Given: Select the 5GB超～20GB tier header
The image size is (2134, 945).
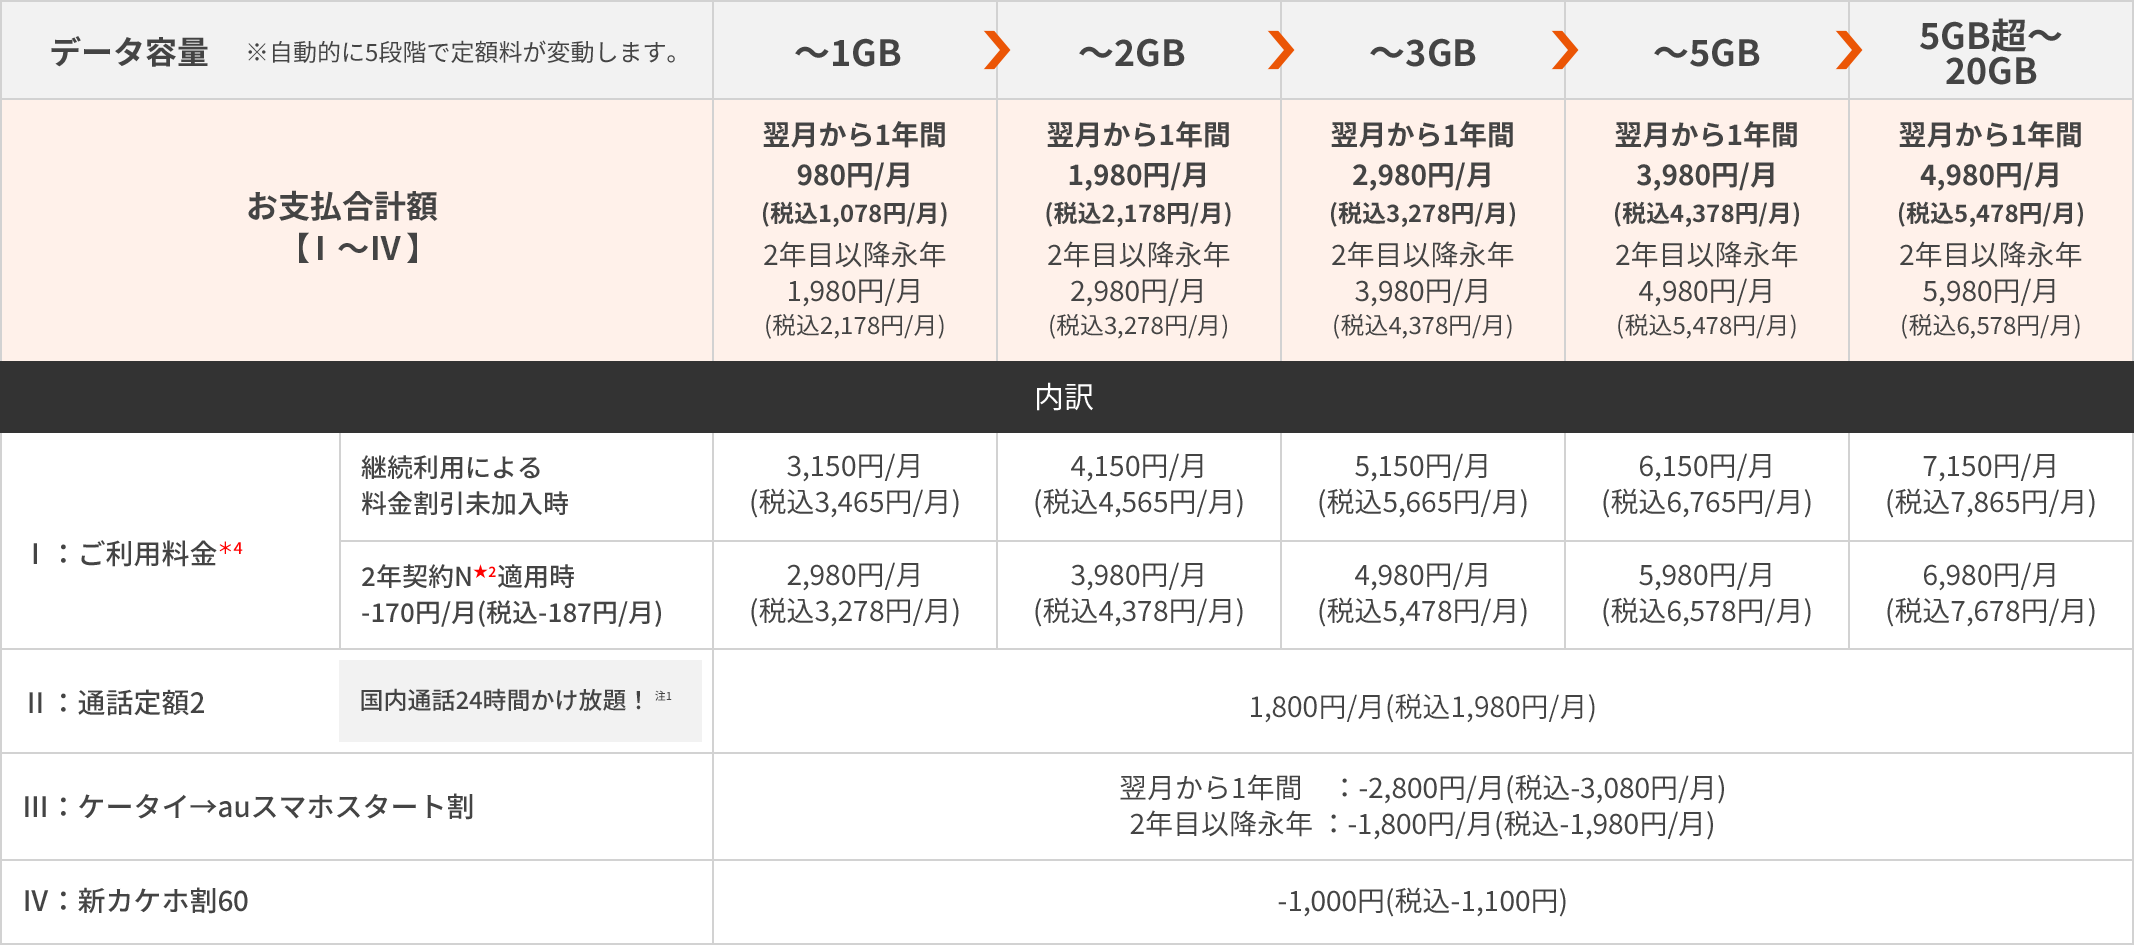Looking at the screenshot, I should [1990, 53].
